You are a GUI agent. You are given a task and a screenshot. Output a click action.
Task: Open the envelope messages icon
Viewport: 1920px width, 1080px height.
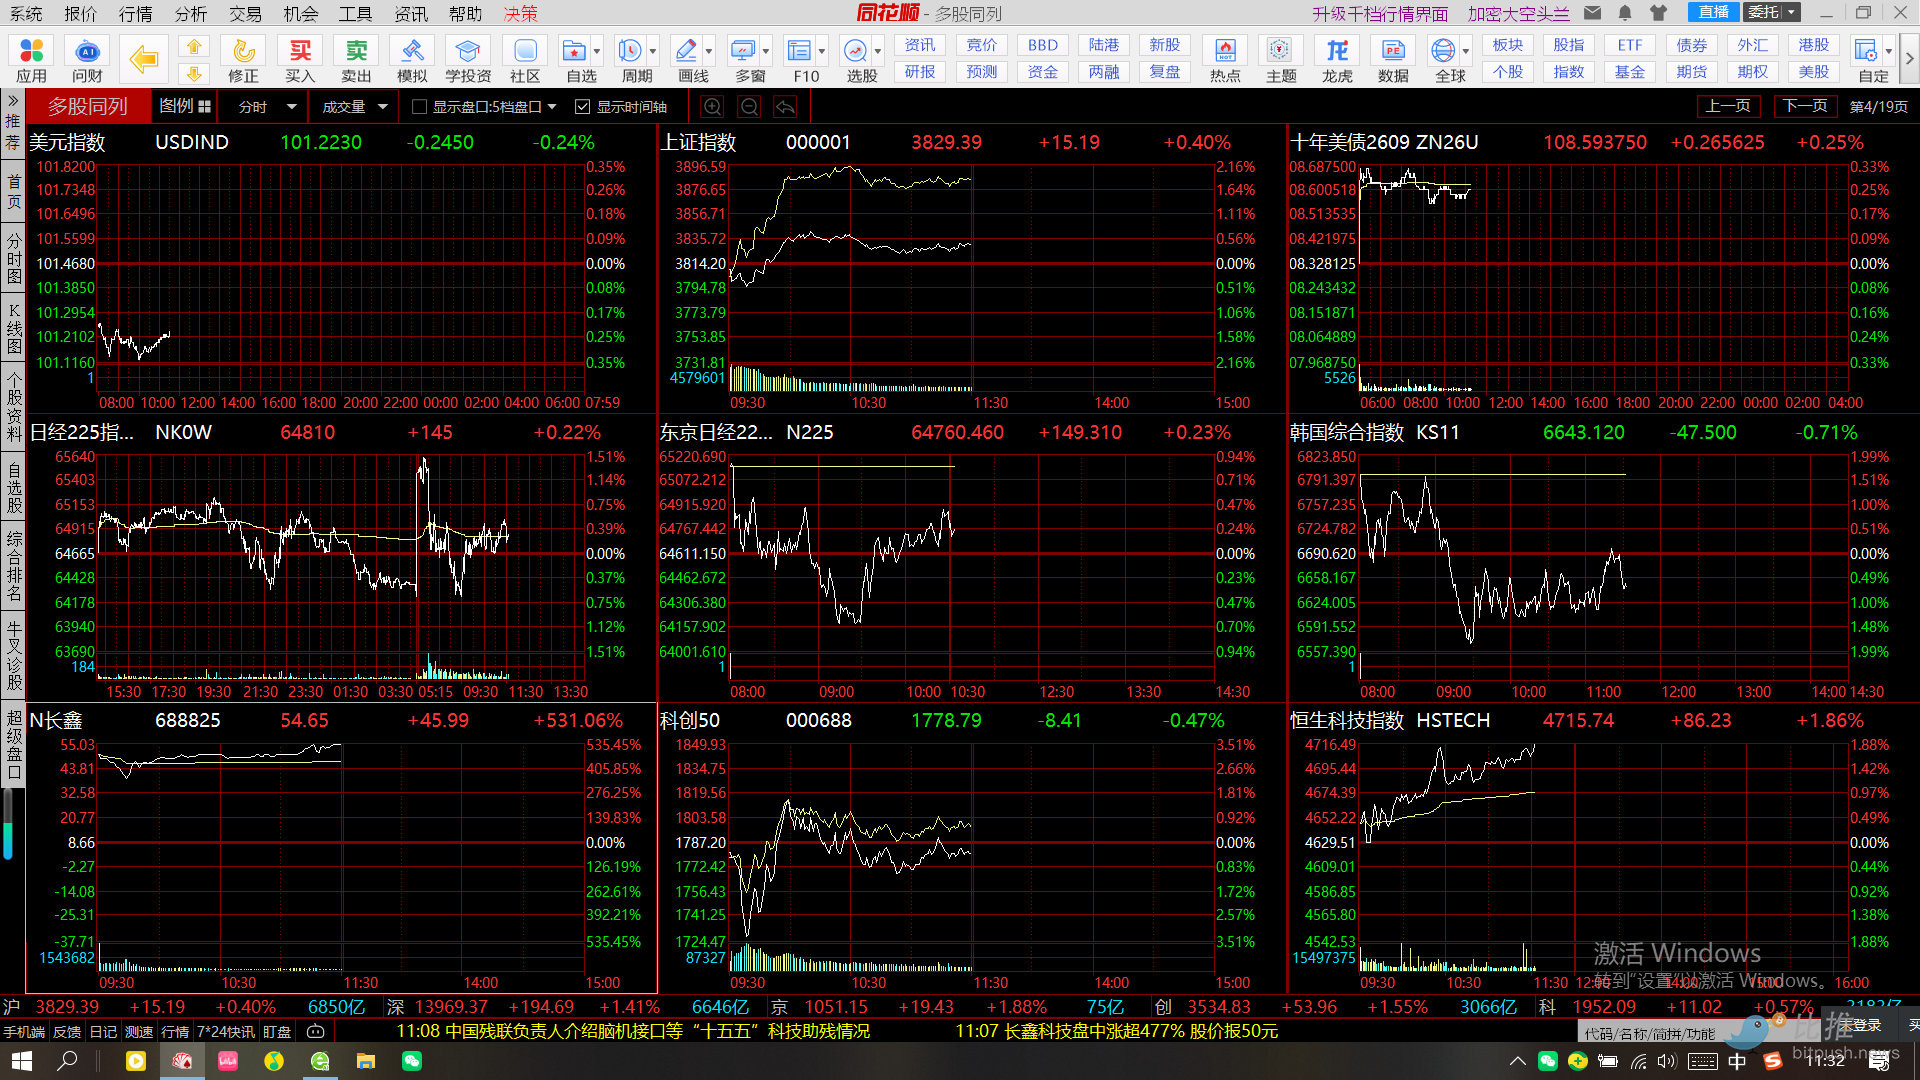click(1593, 13)
